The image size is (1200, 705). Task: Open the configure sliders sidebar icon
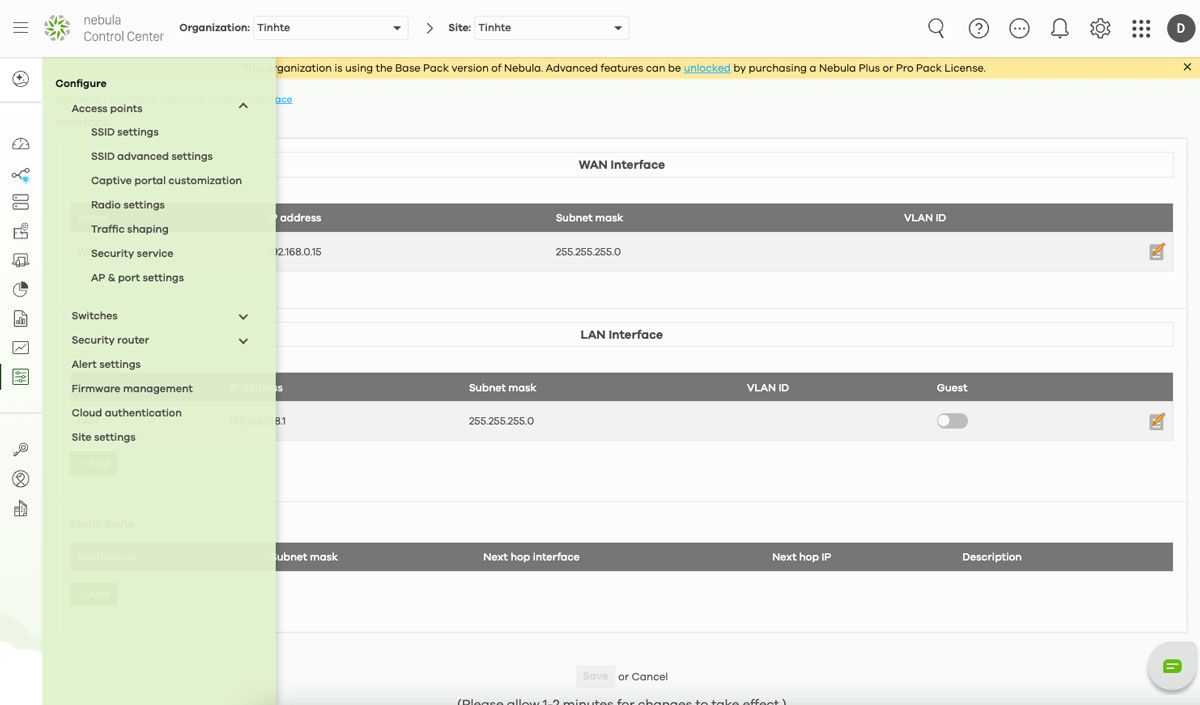click(x=20, y=377)
